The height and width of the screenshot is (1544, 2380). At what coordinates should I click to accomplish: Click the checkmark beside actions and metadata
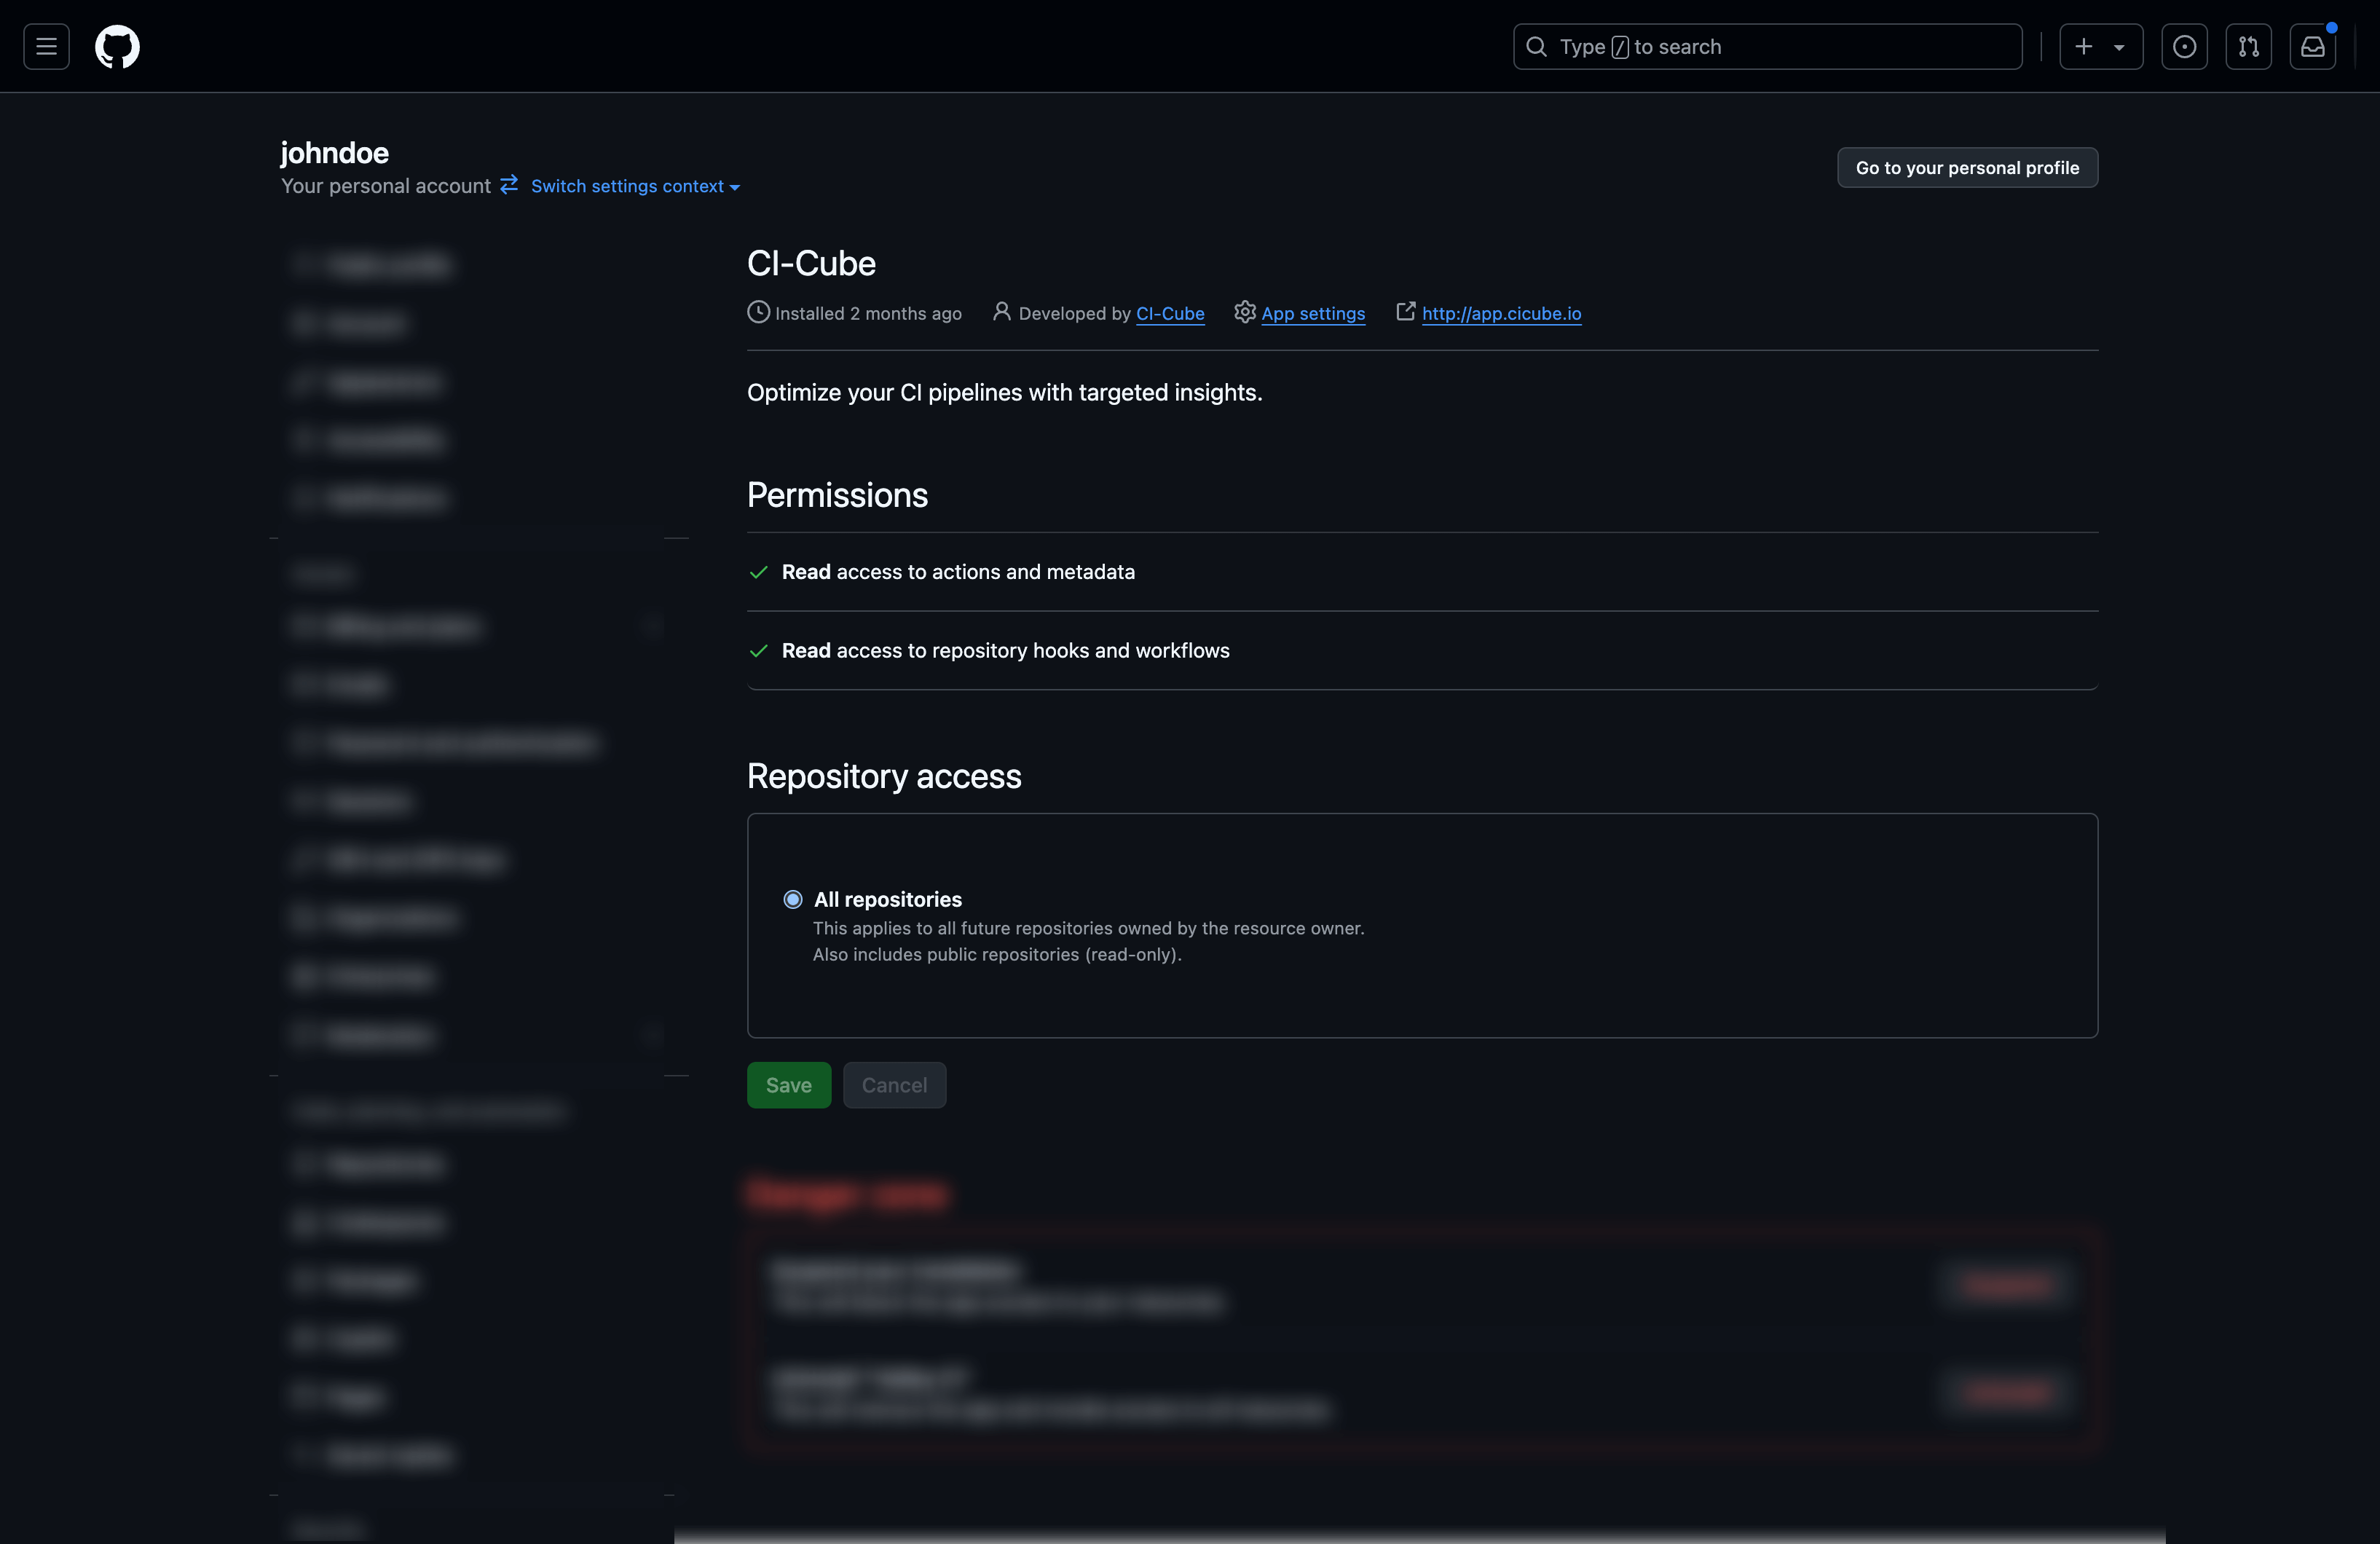coord(758,572)
